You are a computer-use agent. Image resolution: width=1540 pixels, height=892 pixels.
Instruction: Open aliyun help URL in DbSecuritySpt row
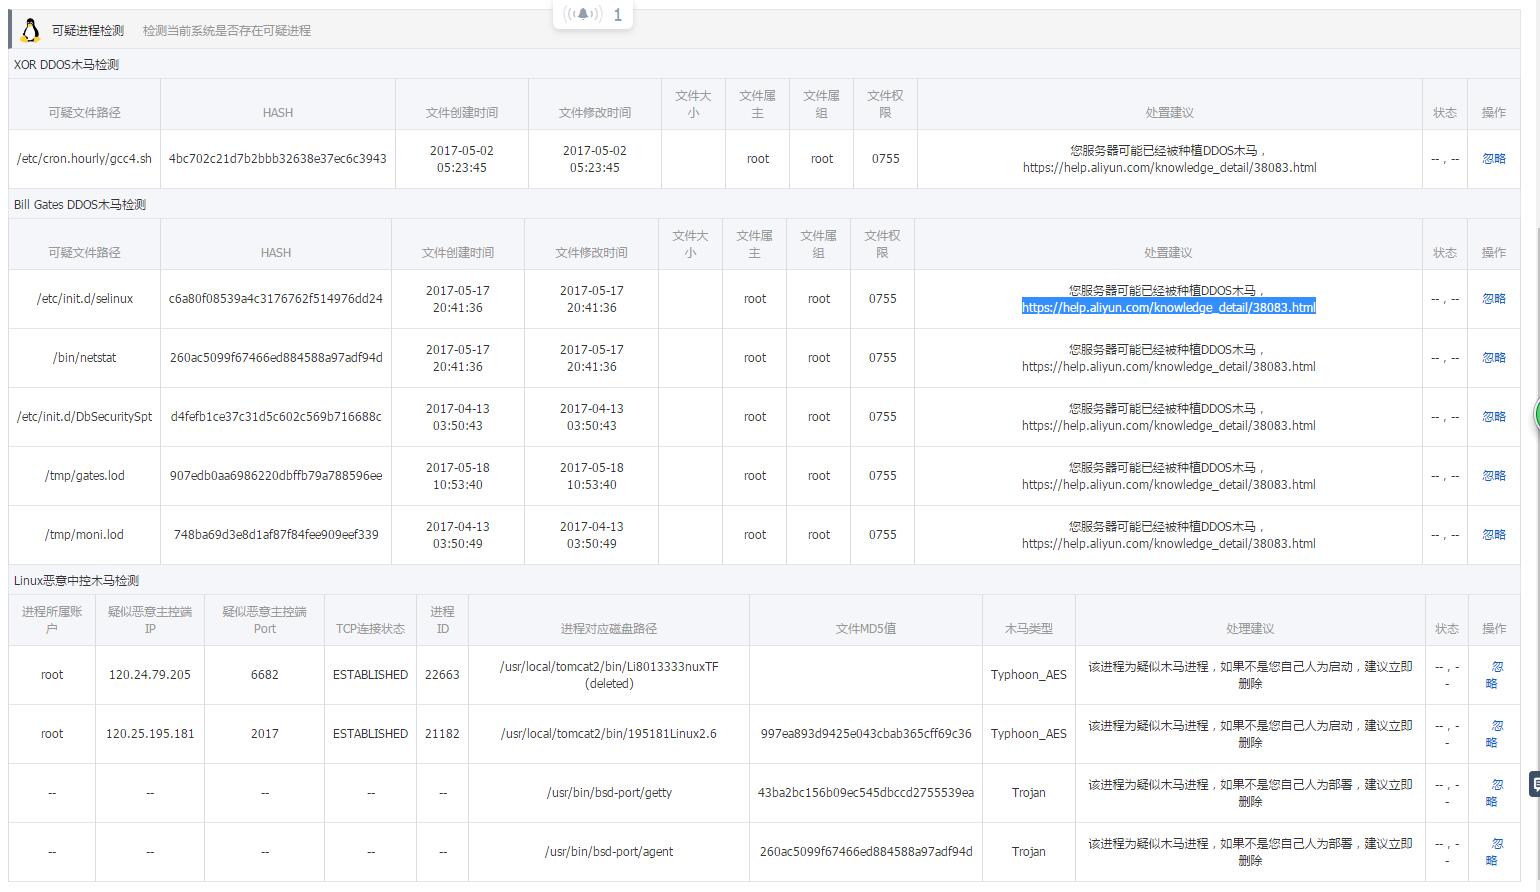point(1168,426)
